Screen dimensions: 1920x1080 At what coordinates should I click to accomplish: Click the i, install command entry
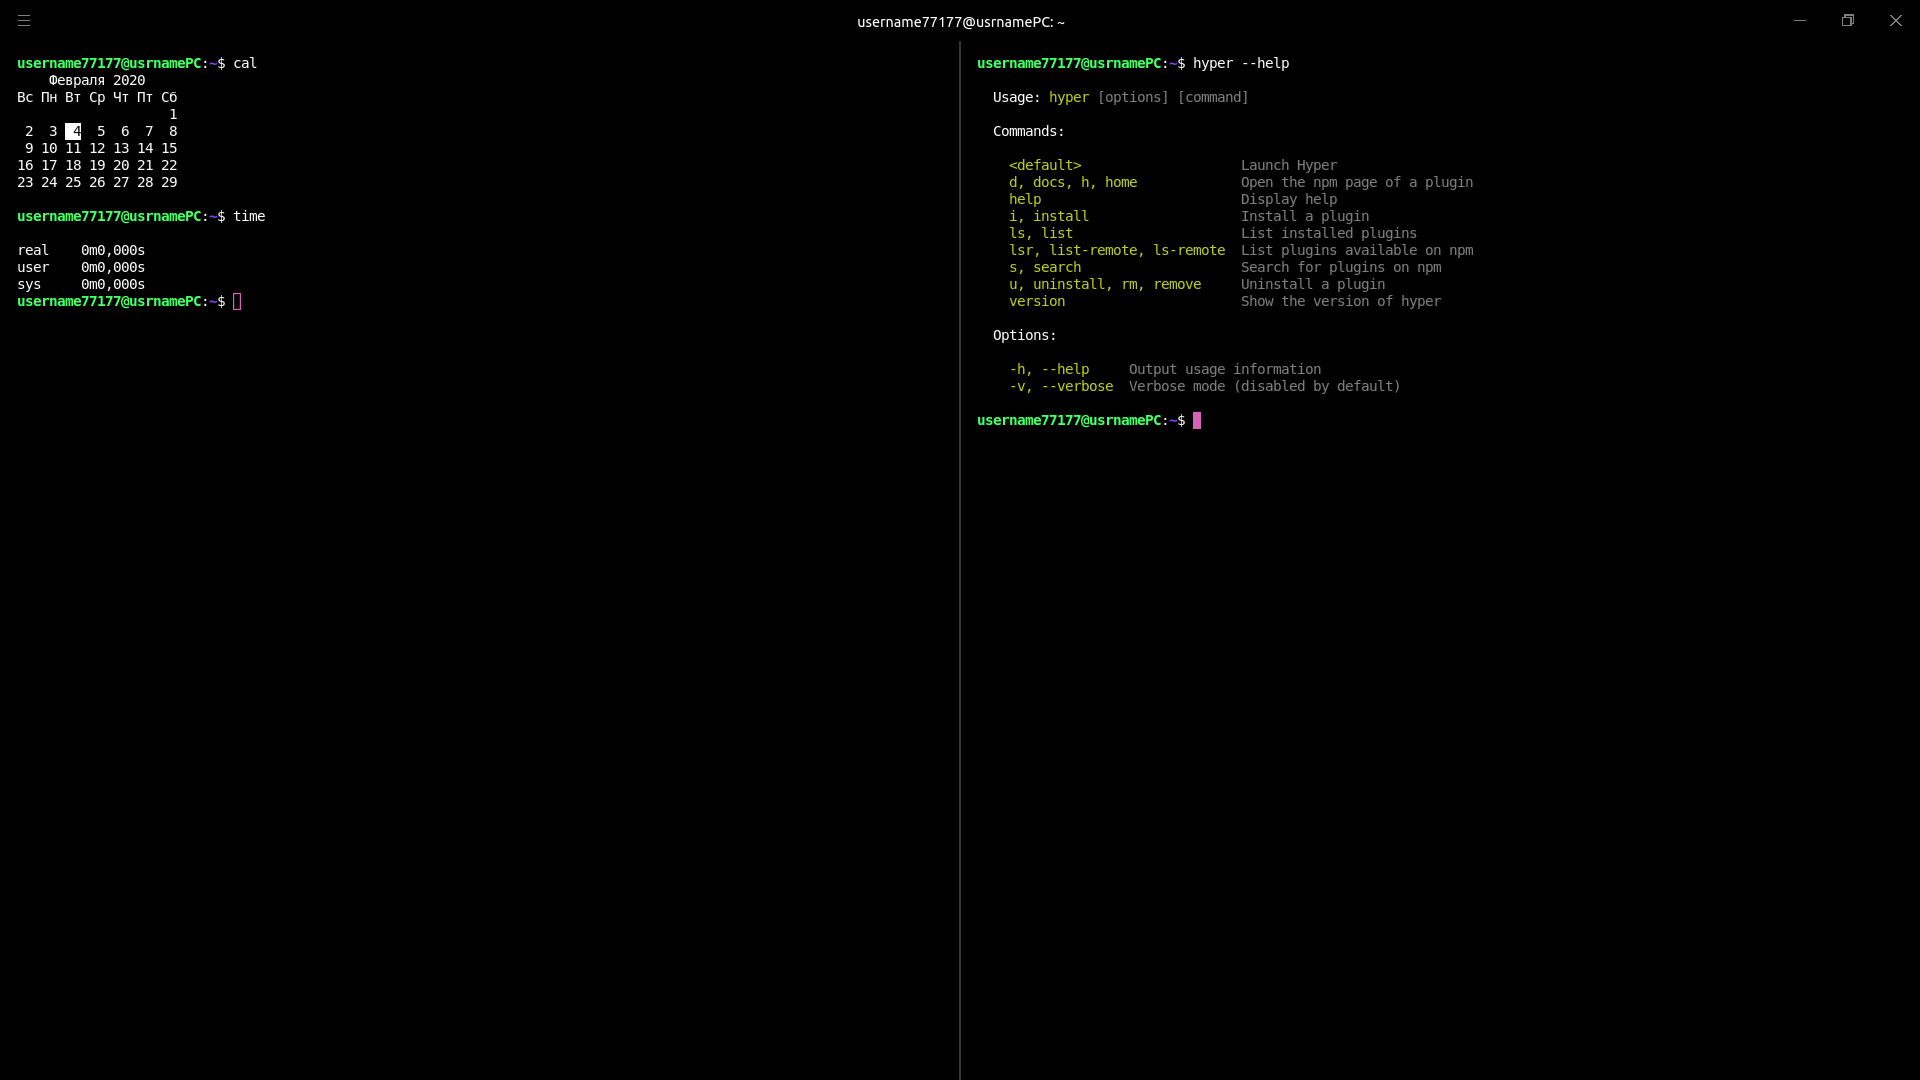coord(1049,216)
